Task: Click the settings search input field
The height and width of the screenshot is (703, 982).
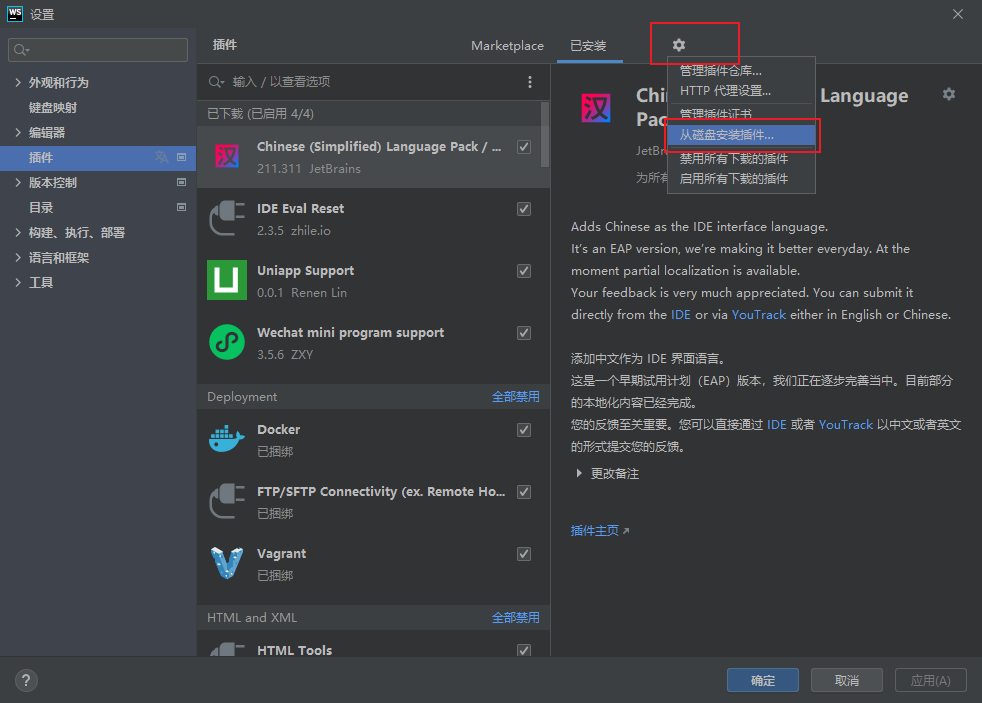Action: point(98,50)
